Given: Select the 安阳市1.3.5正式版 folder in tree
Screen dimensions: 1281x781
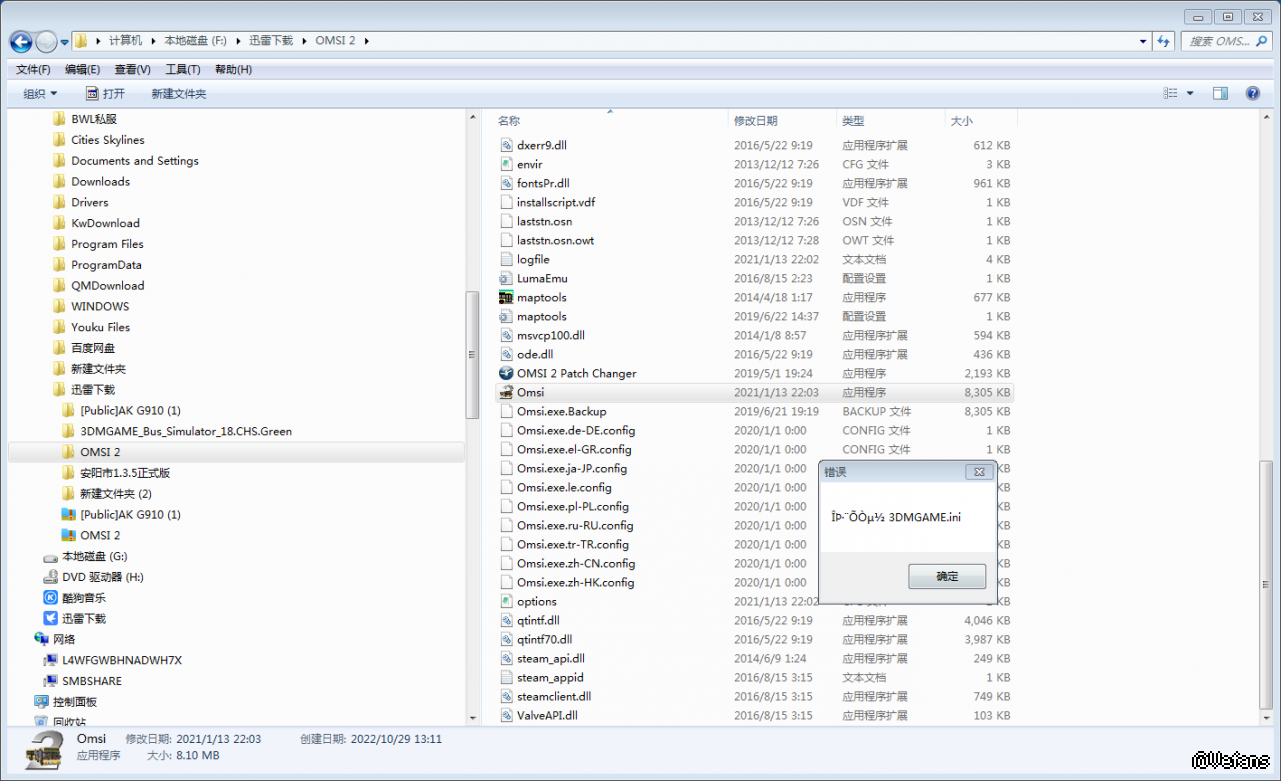Looking at the screenshot, I should [x=125, y=473].
